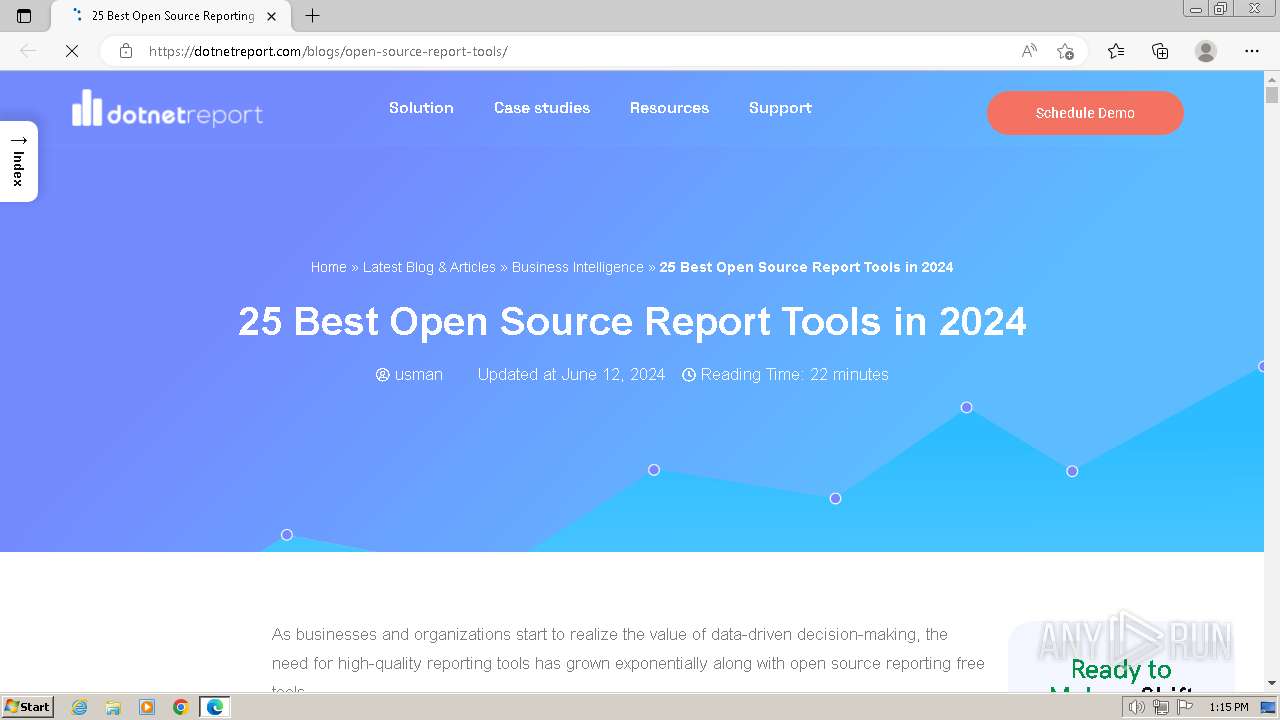View site information lock icon
1280x720 pixels.
[126, 51]
